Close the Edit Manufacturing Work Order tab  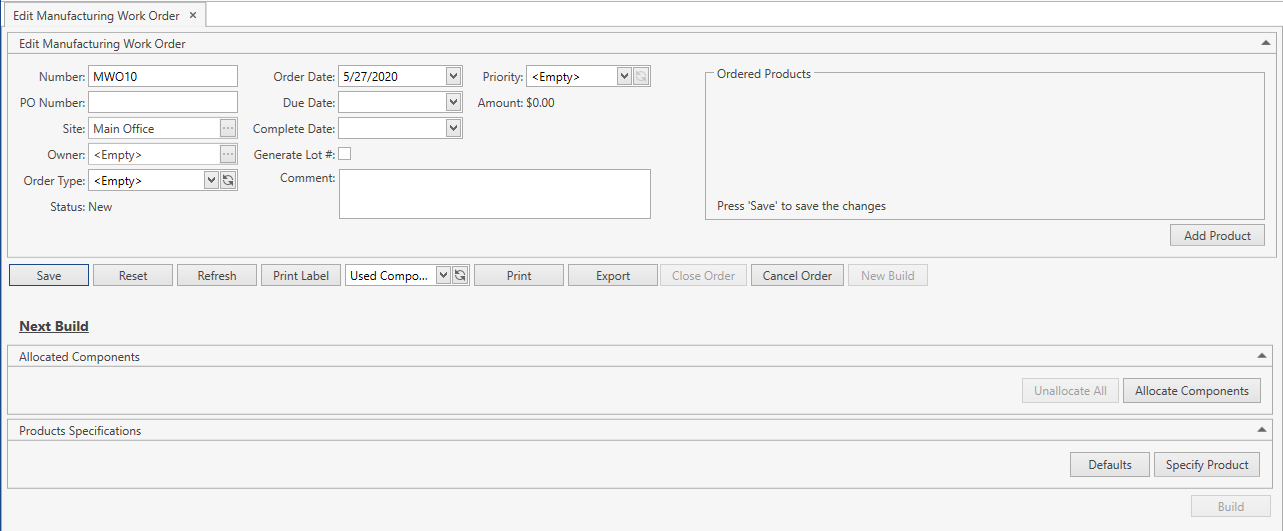(193, 15)
